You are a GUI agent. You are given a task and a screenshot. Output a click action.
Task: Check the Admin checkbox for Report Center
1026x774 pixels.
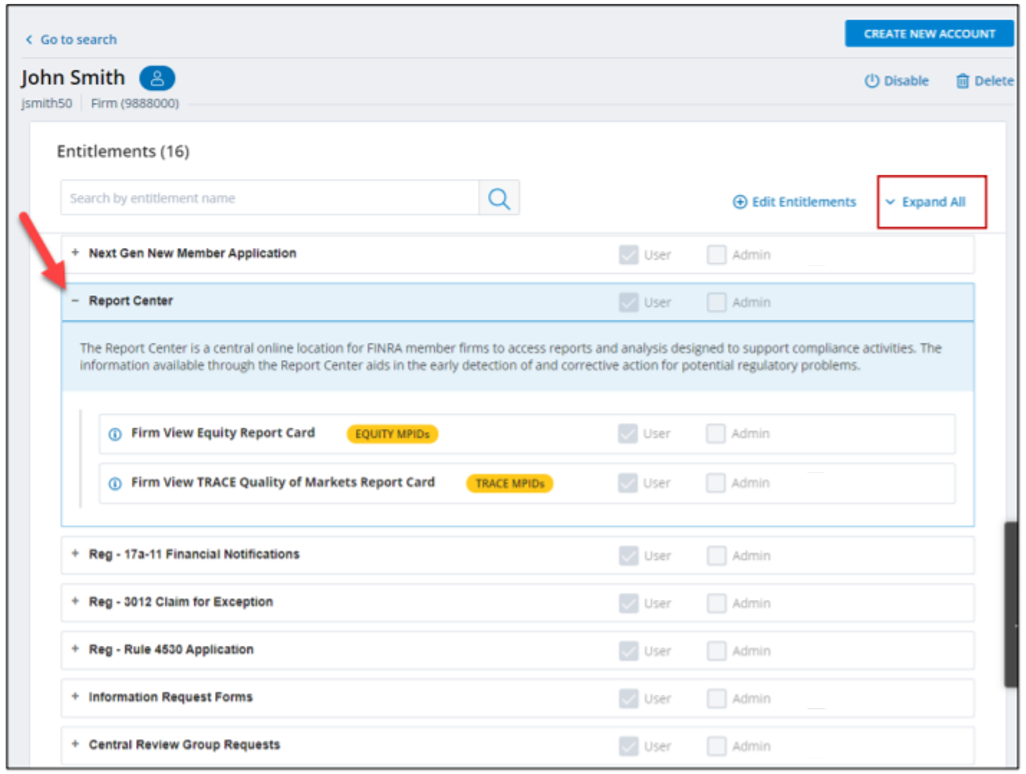tap(717, 302)
